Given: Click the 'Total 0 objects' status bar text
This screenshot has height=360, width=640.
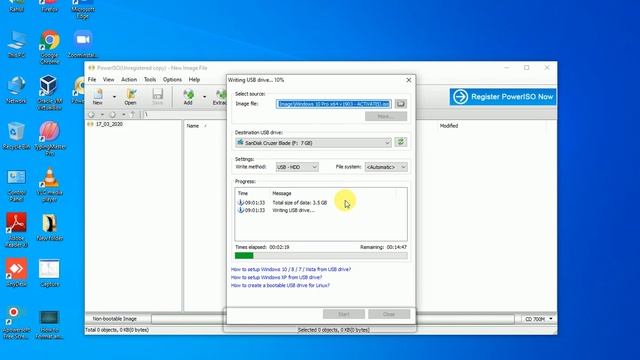Looking at the screenshot, I should pyautogui.click(x=117, y=330).
